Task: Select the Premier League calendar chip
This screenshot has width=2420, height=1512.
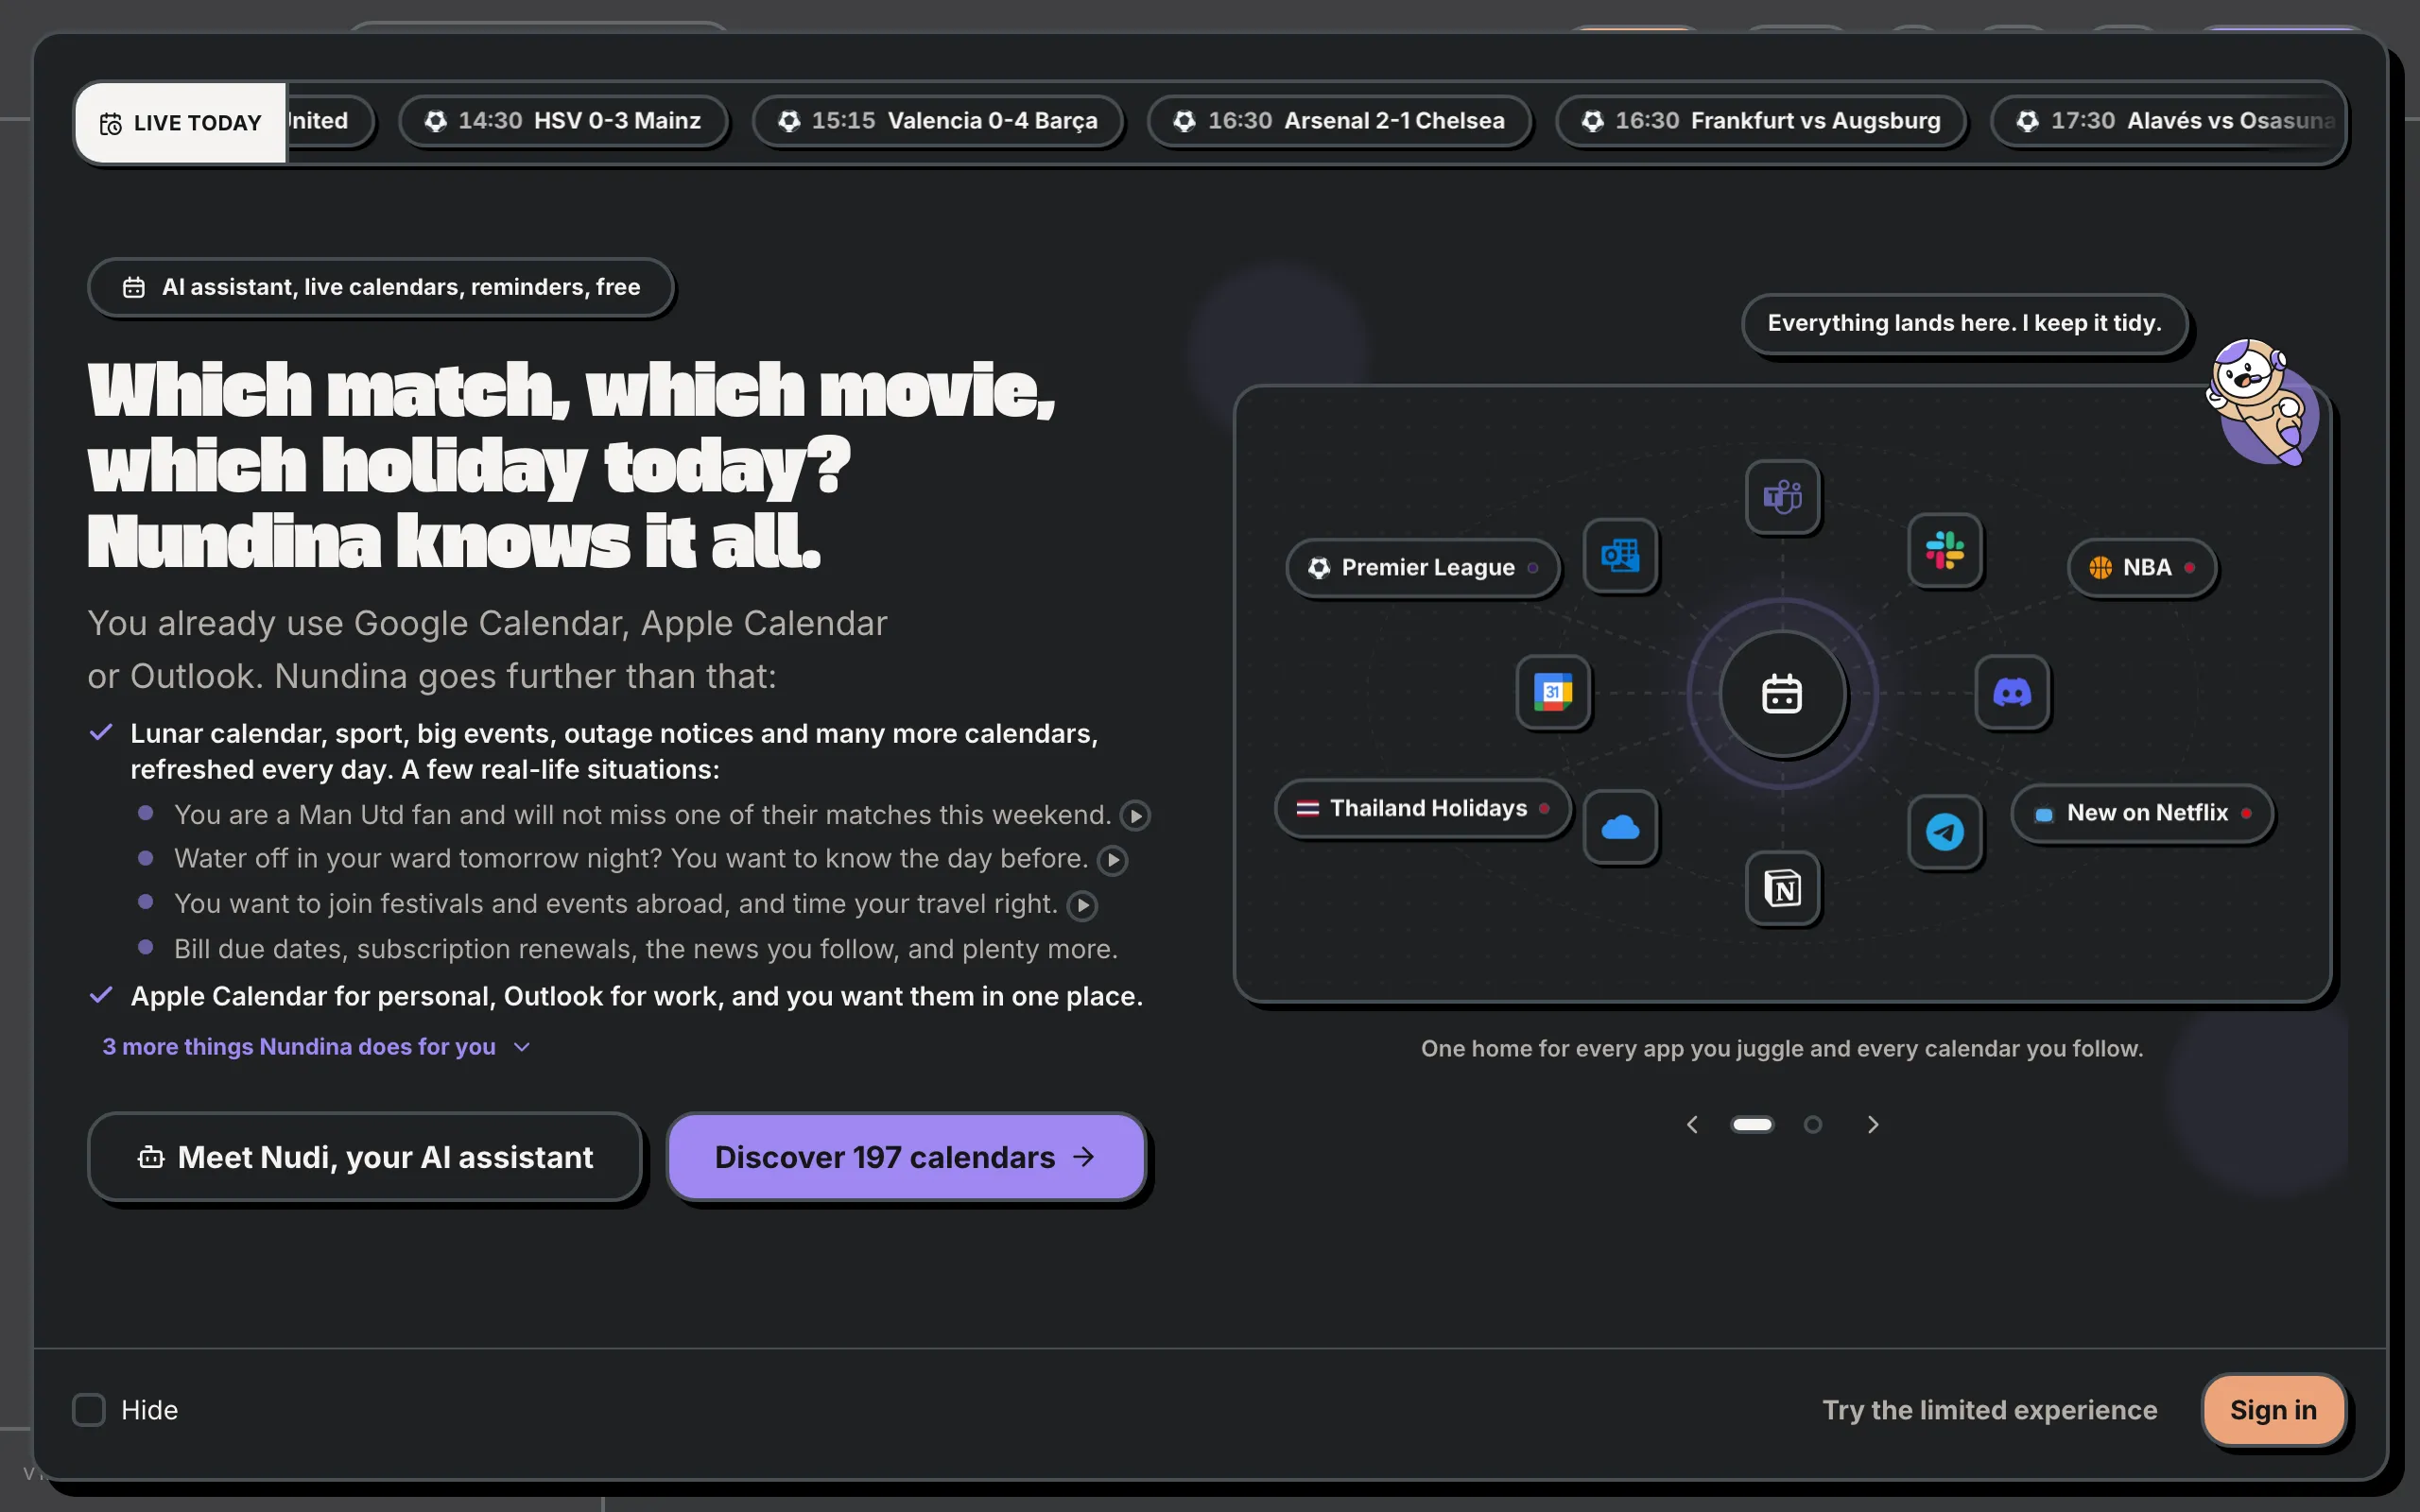Action: click(1422, 567)
